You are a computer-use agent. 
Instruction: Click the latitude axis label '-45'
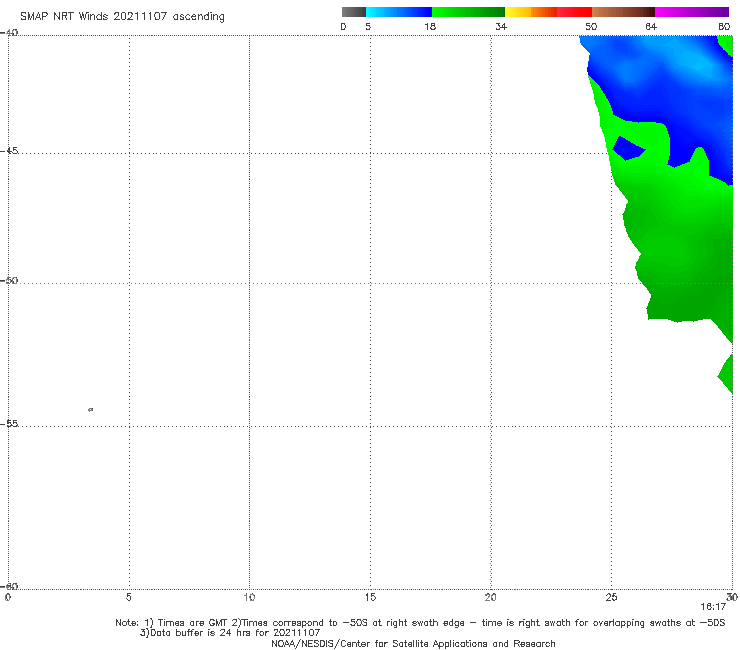[9, 151]
